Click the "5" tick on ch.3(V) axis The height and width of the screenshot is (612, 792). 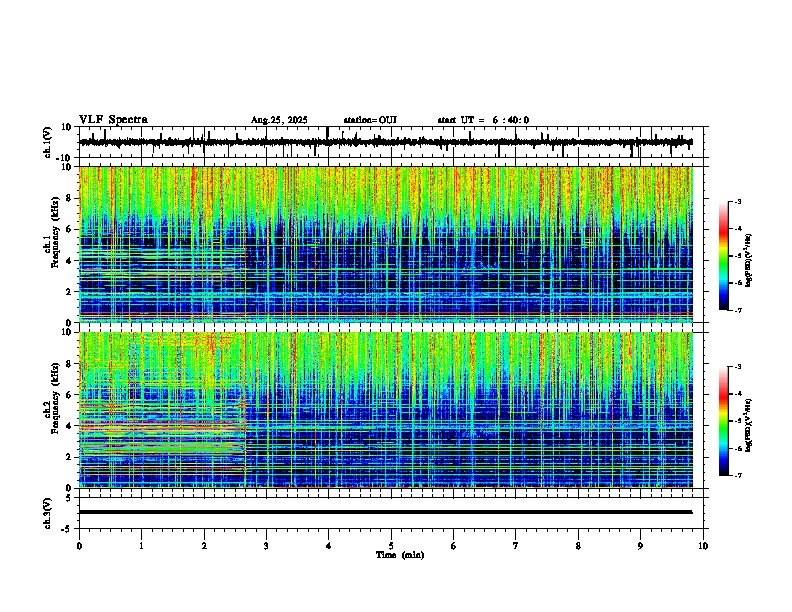70,498
